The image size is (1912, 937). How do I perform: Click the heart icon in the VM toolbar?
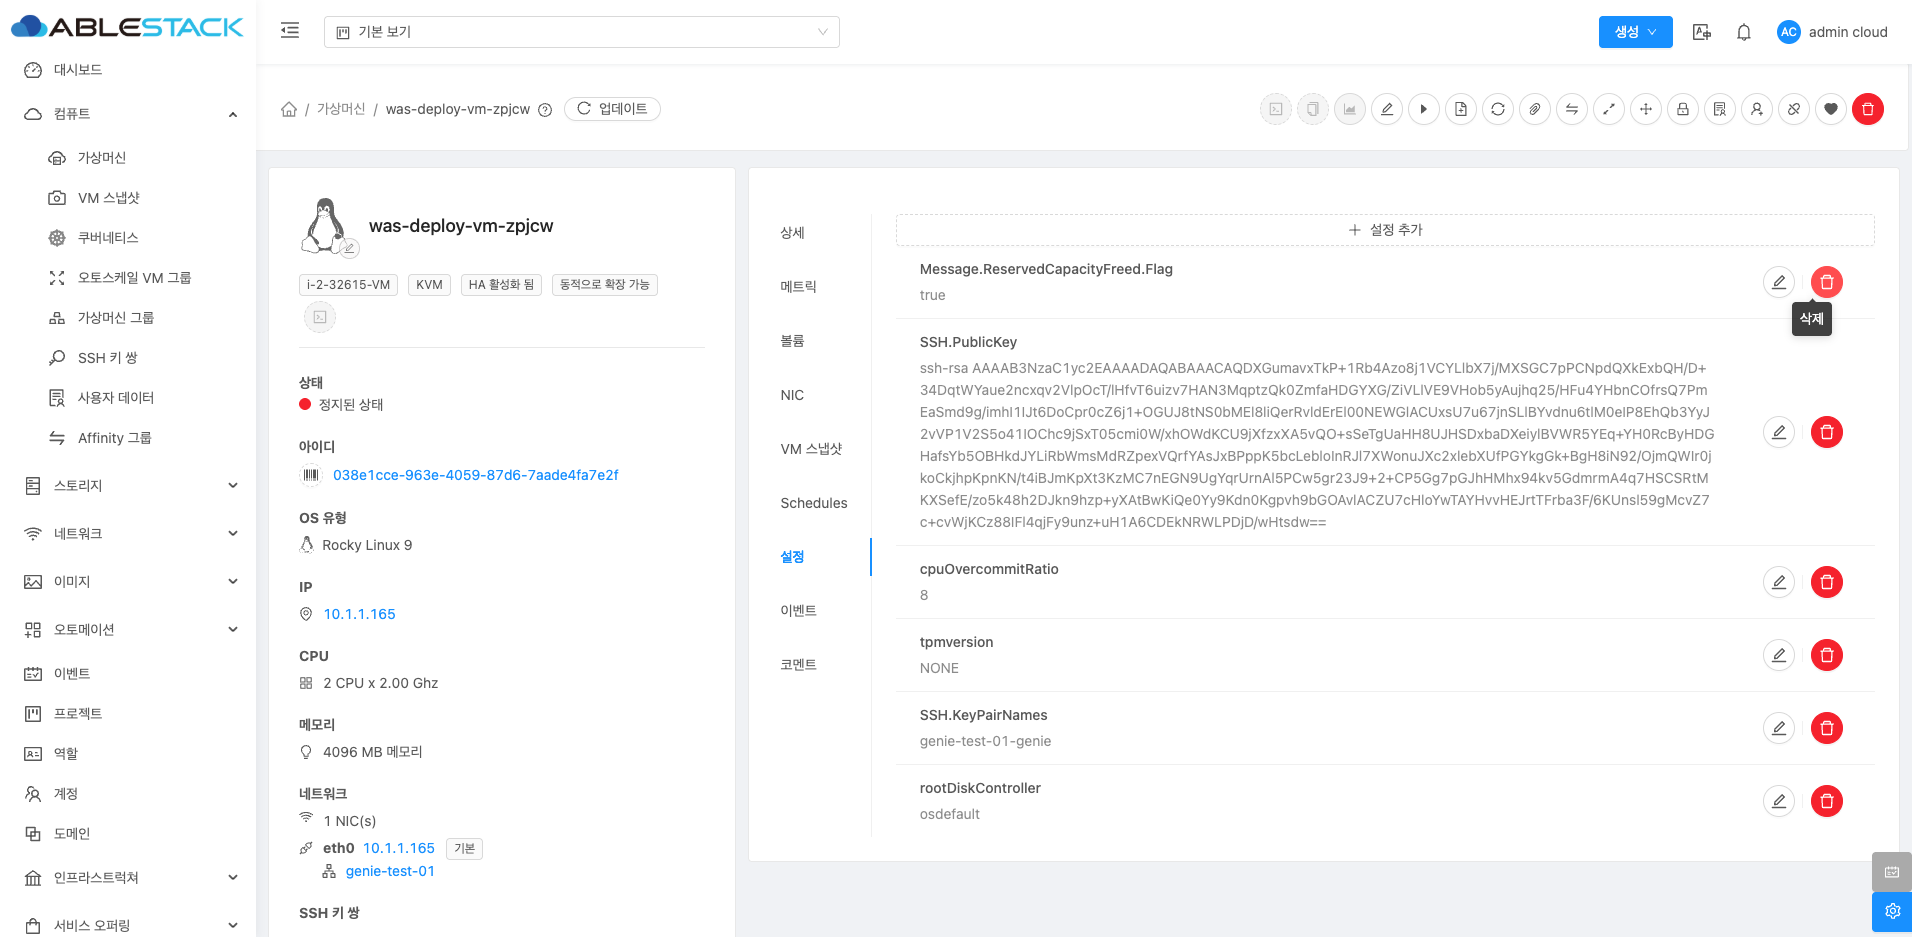pyautogui.click(x=1830, y=109)
